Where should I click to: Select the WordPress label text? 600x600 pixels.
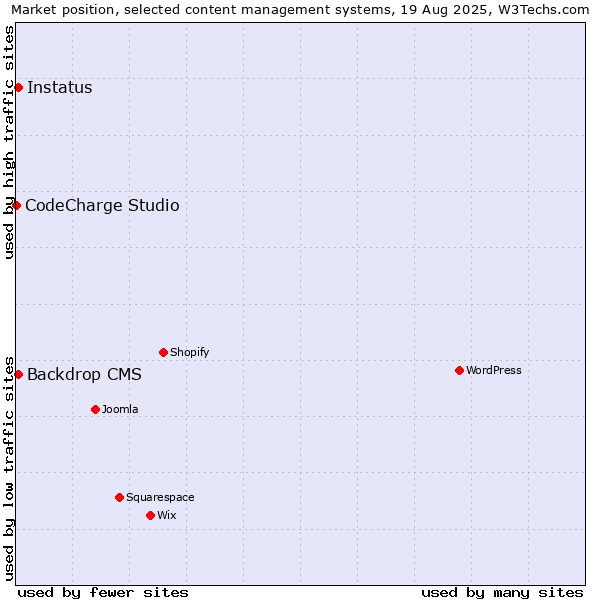click(x=494, y=370)
